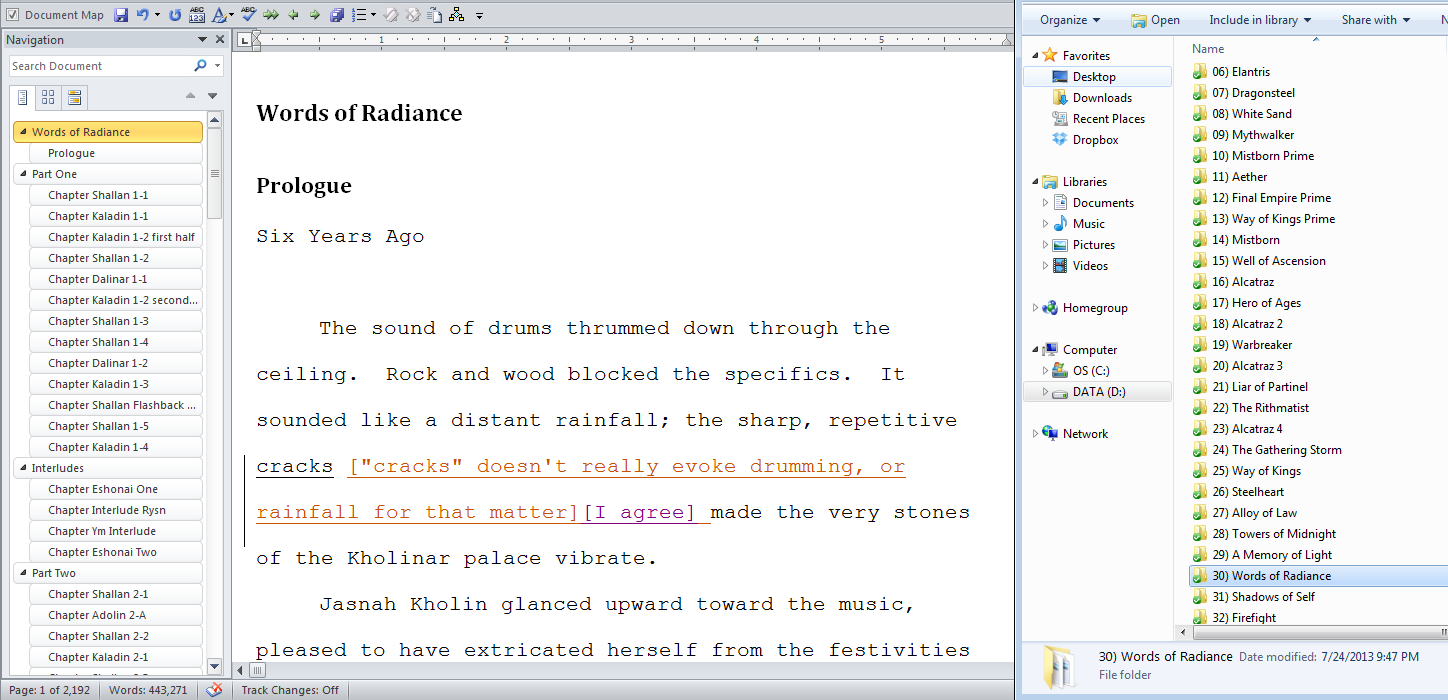Image resolution: width=1448 pixels, height=700 pixels.
Task: Switch to search results browse tab
Action: pyautogui.click(x=74, y=97)
